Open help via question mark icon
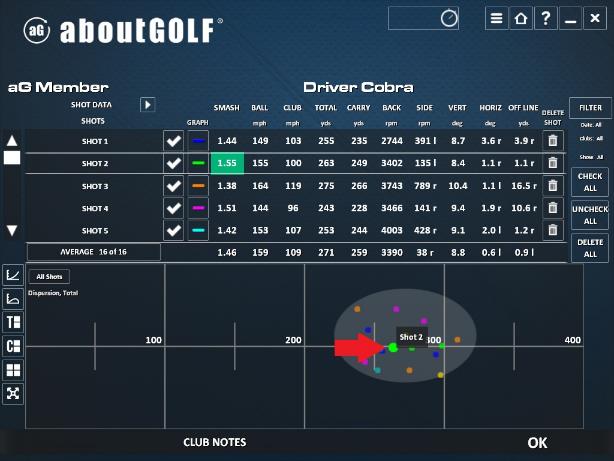Viewport: 614px width, 461px height. 545,18
